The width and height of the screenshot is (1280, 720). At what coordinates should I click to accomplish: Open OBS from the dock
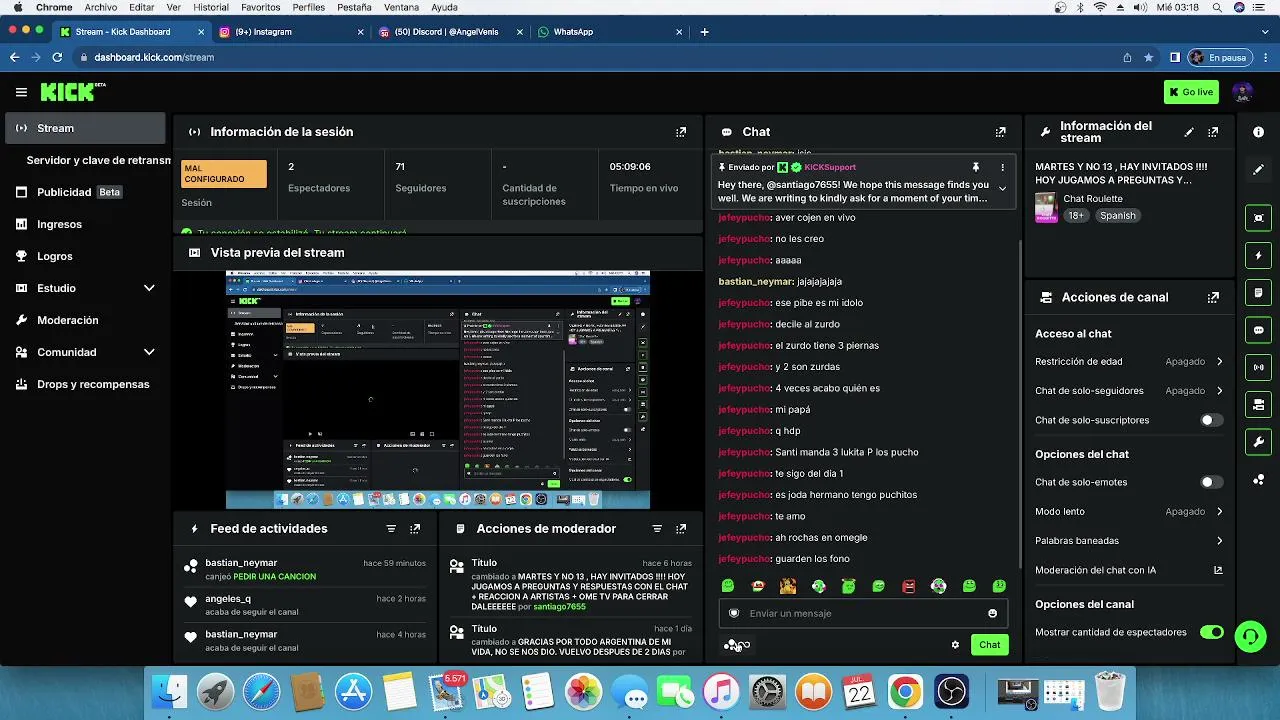(x=951, y=692)
